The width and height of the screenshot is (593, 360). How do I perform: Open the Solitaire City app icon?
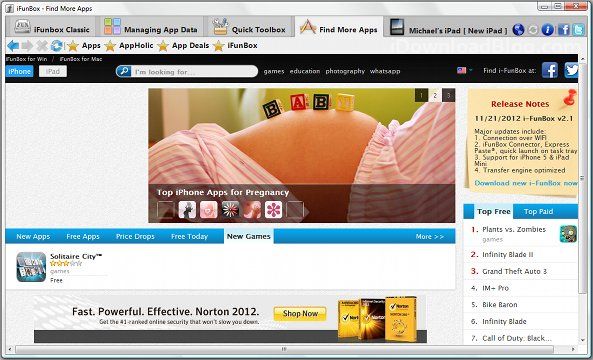coord(31,267)
